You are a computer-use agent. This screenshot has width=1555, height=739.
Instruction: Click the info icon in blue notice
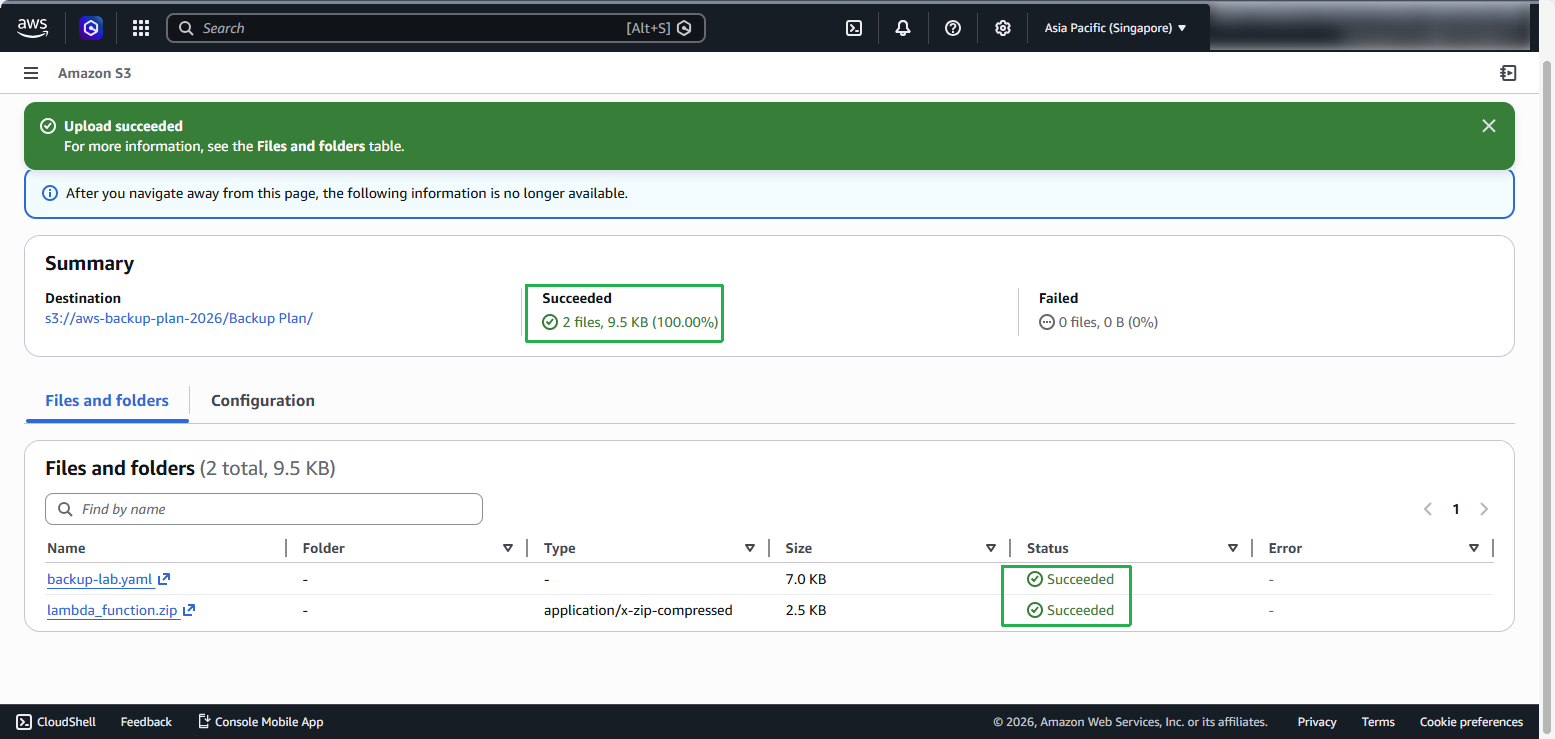tap(50, 193)
